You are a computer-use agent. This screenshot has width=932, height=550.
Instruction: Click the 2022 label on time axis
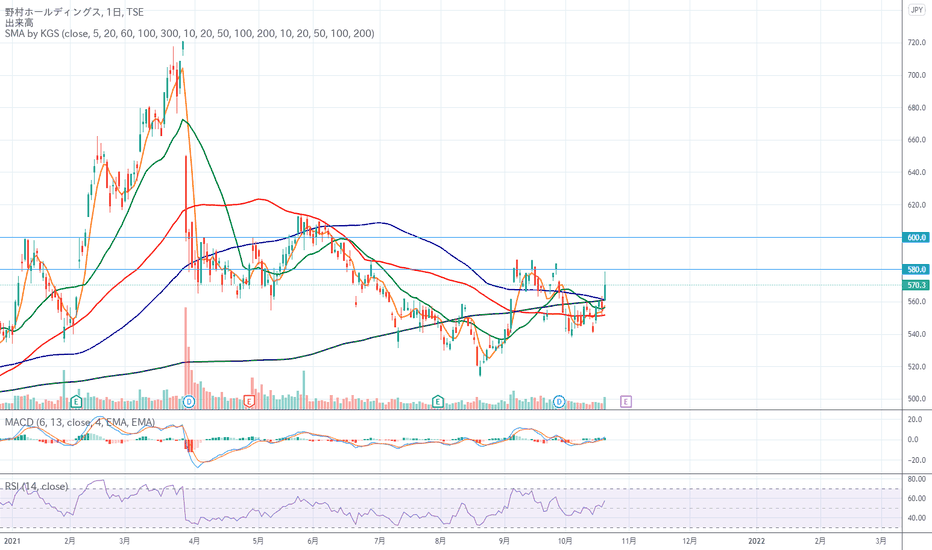coord(756,541)
